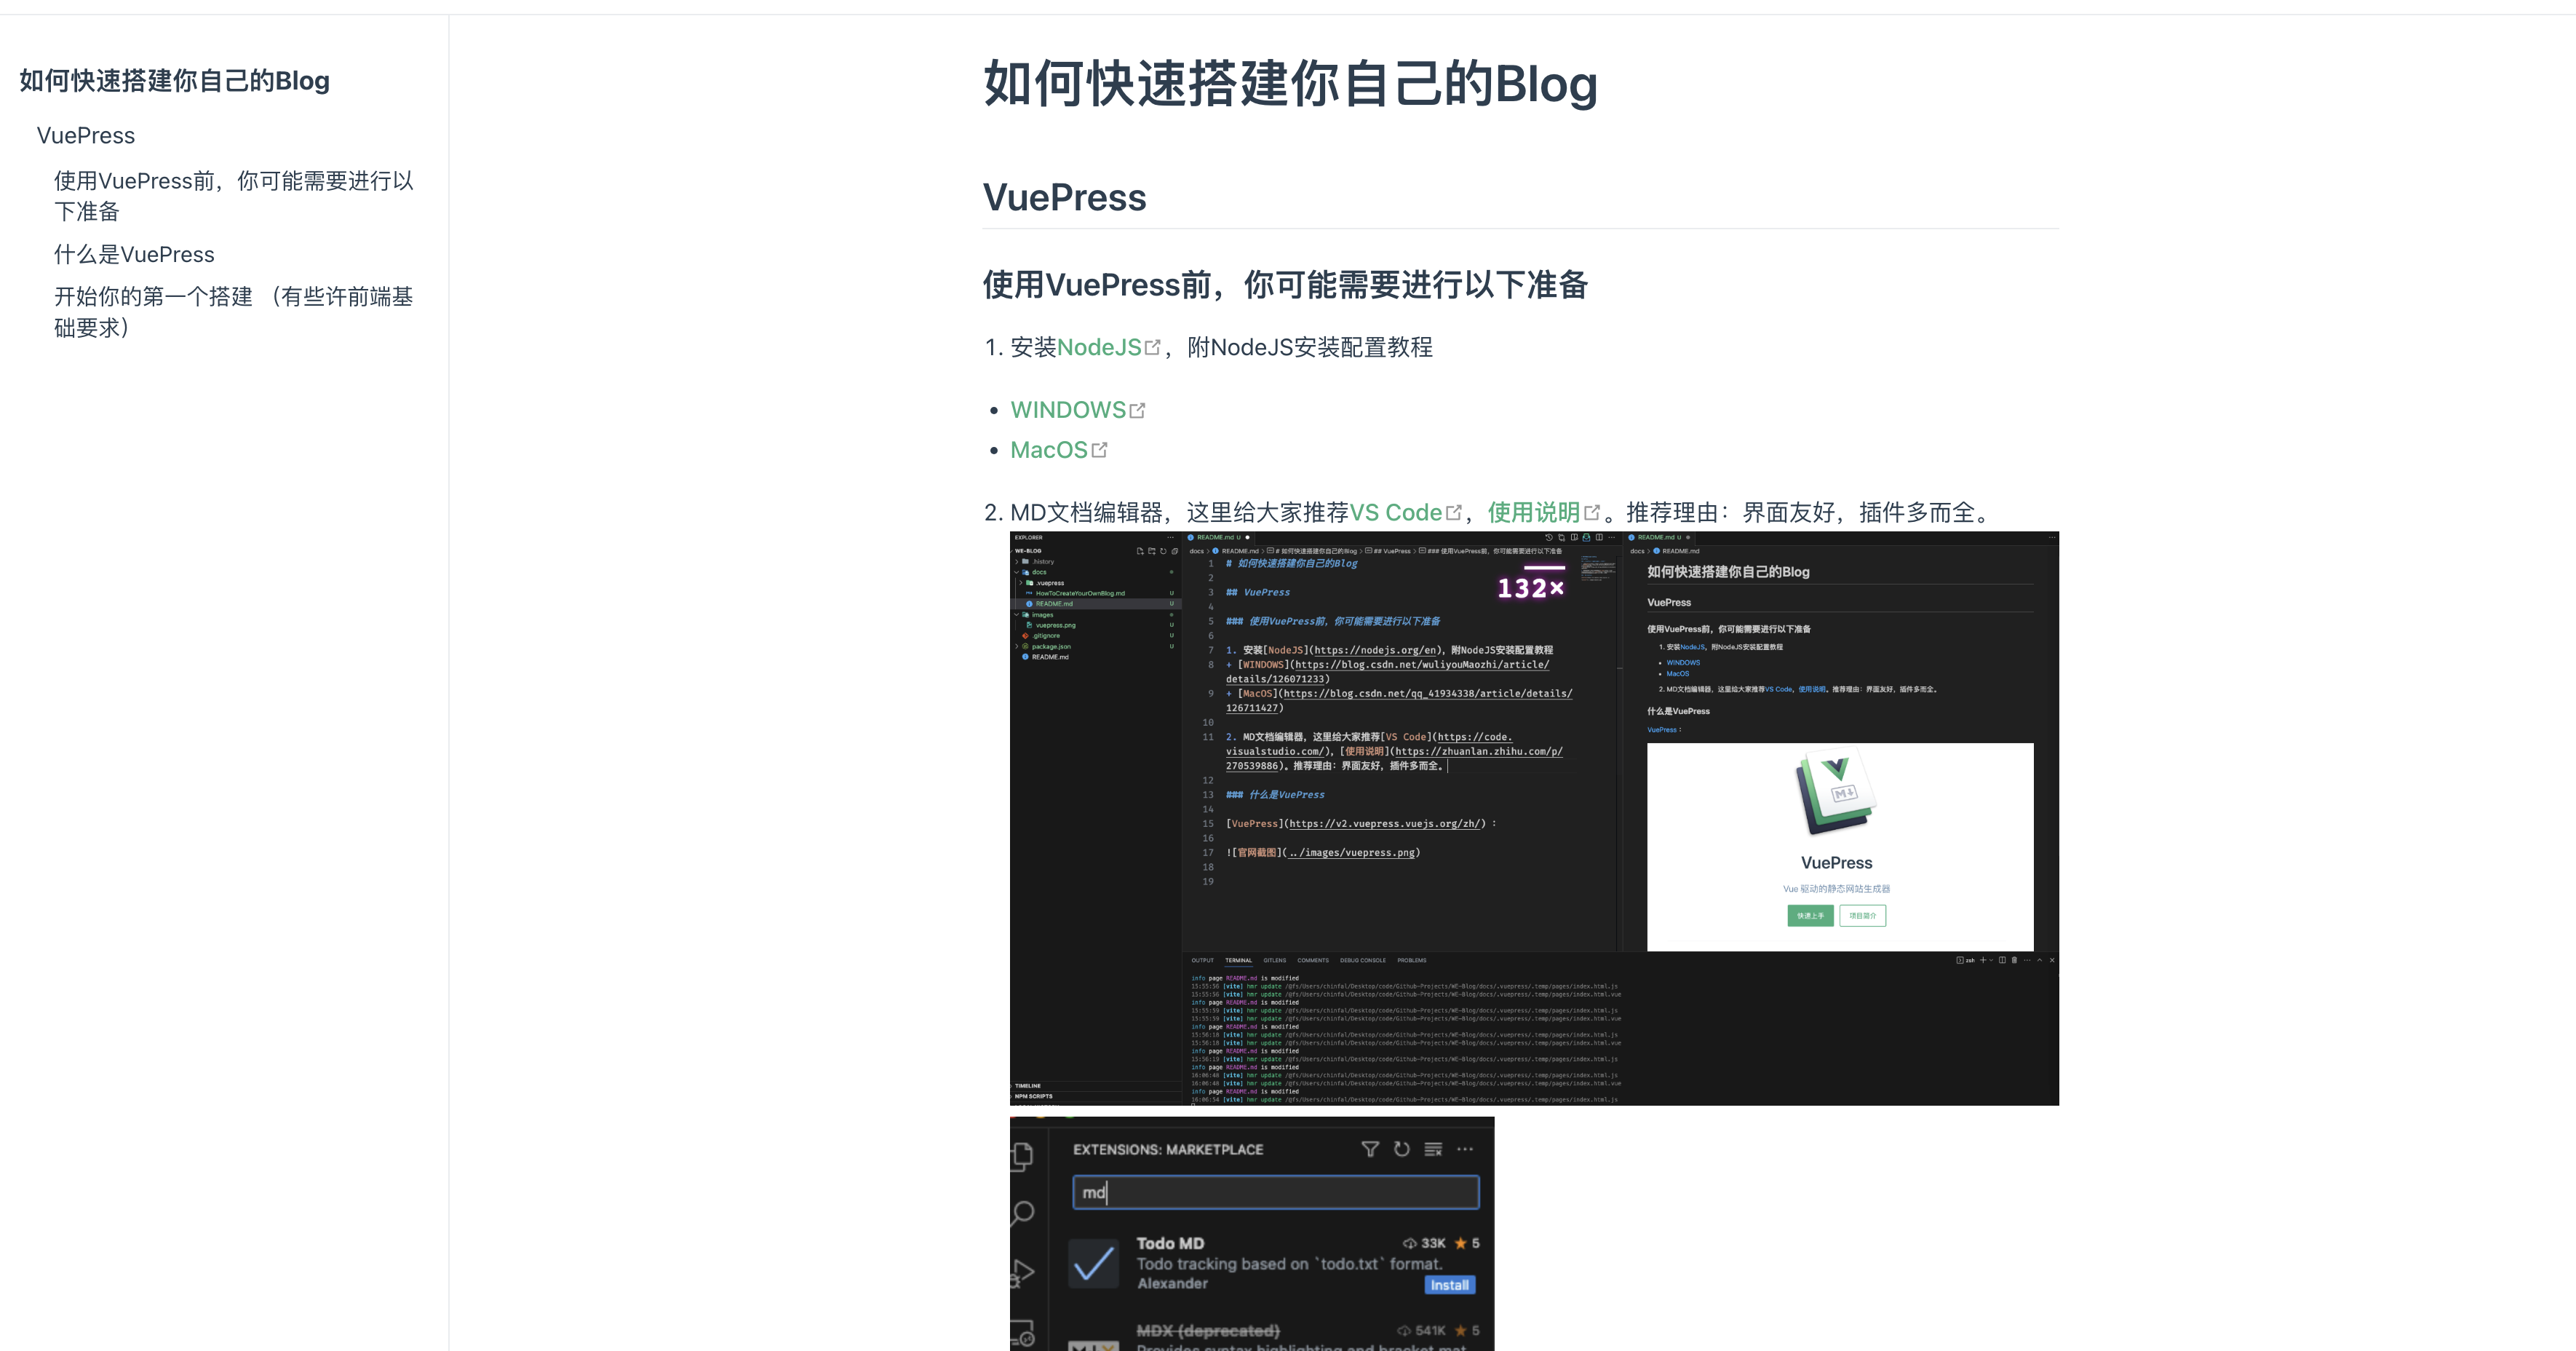Click the external-link icon after MacOS

(x=1099, y=451)
